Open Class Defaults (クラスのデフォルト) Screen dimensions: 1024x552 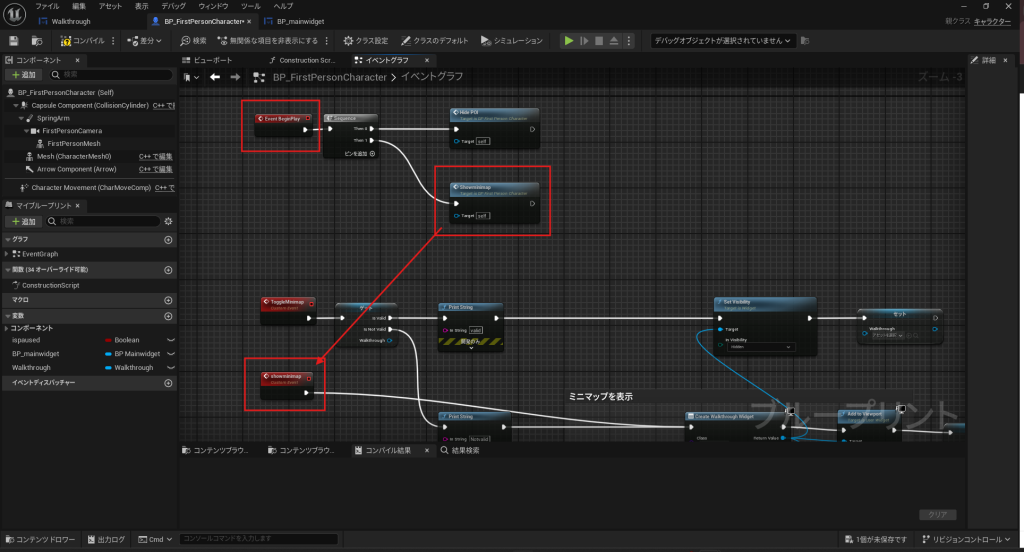tap(435, 41)
